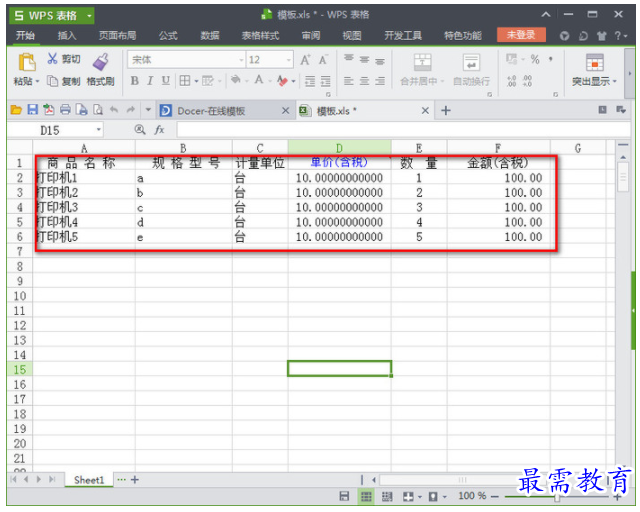
Task: Toggle Italic formatting
Action: click(150, 81)
